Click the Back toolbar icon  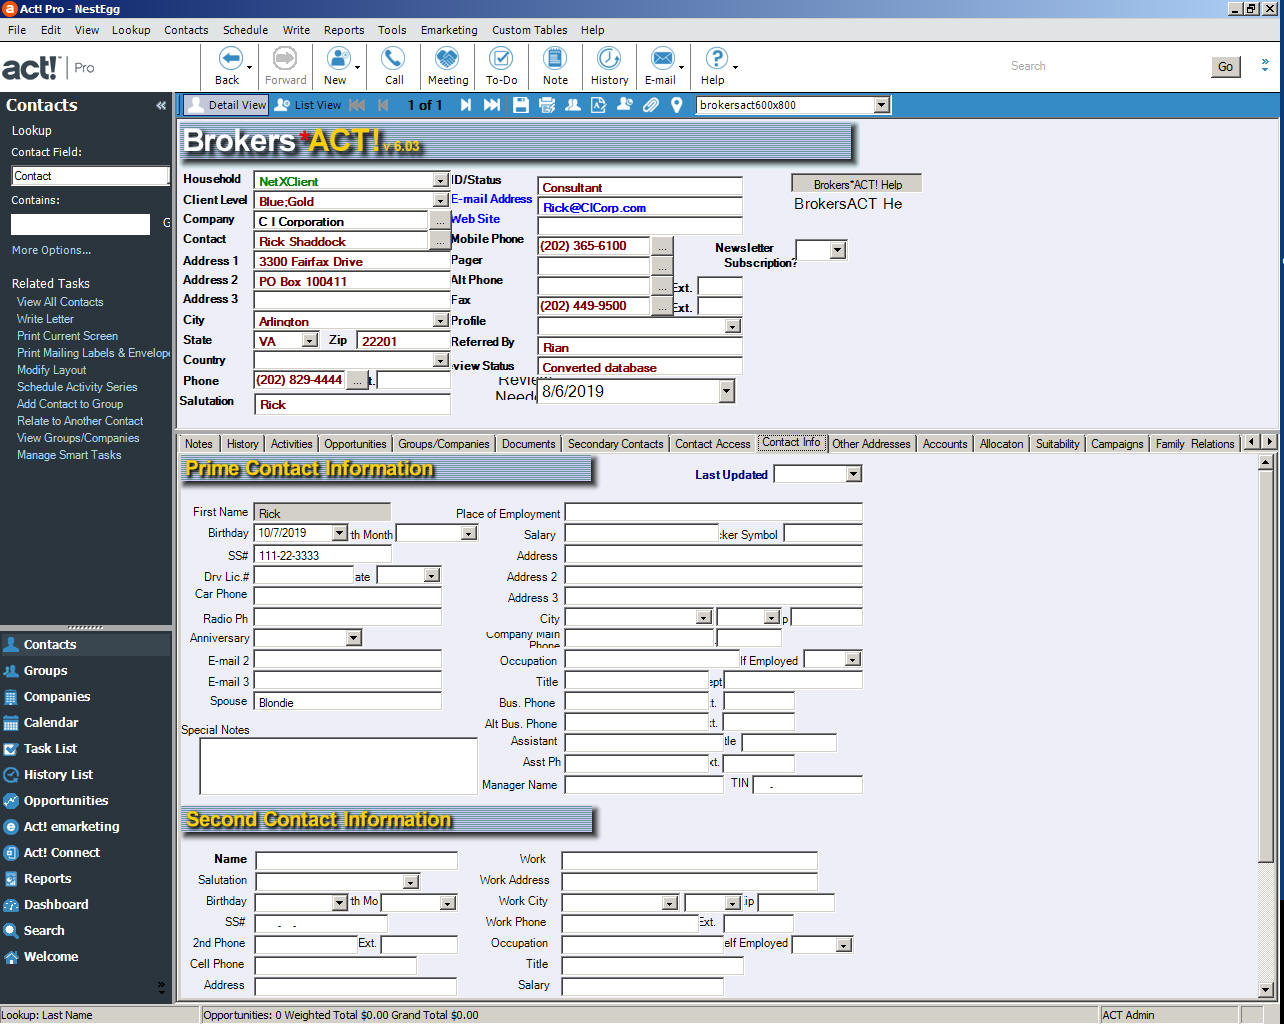pyautogui.click(x=230, y=58)
